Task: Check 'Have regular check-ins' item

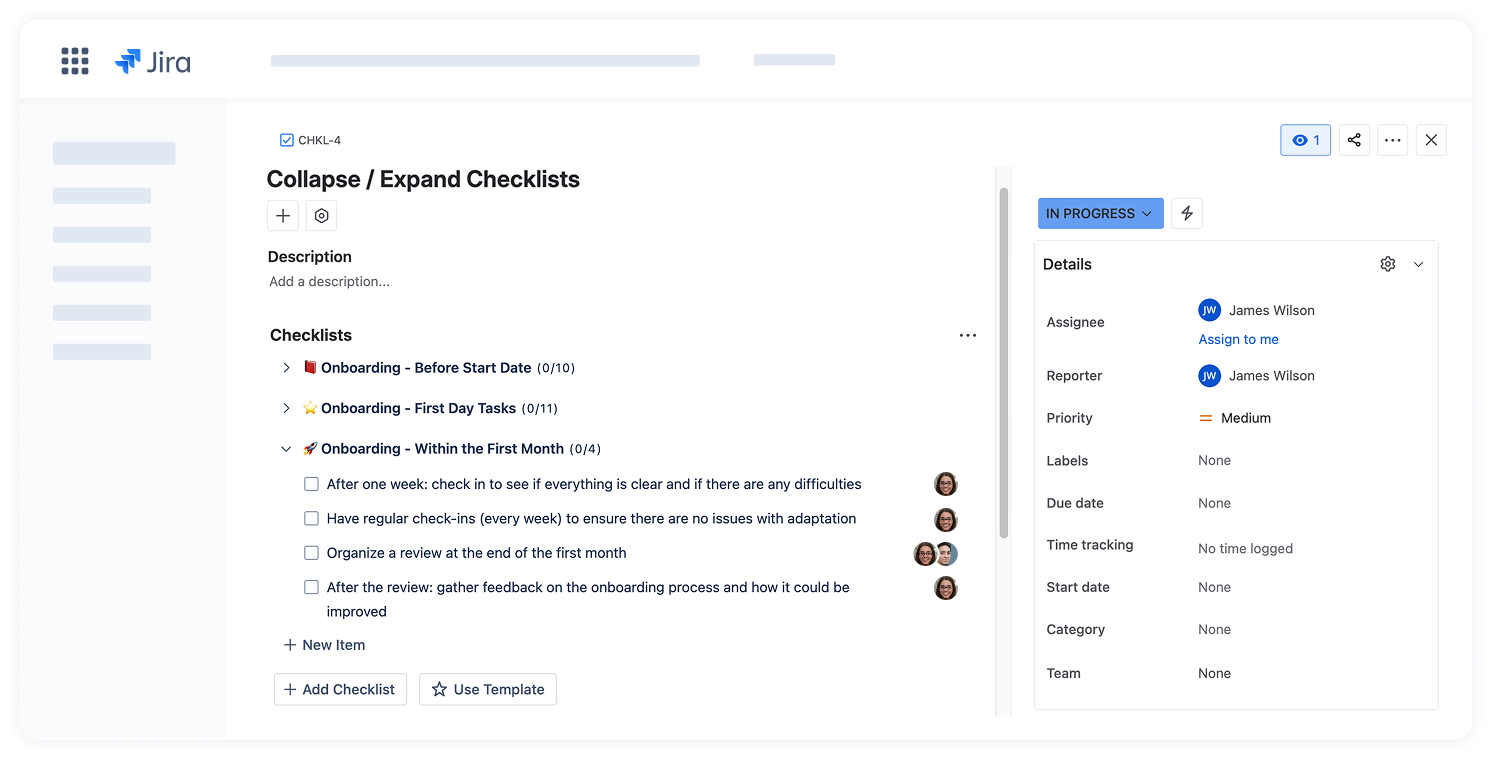Action: [x=311, y=519]
